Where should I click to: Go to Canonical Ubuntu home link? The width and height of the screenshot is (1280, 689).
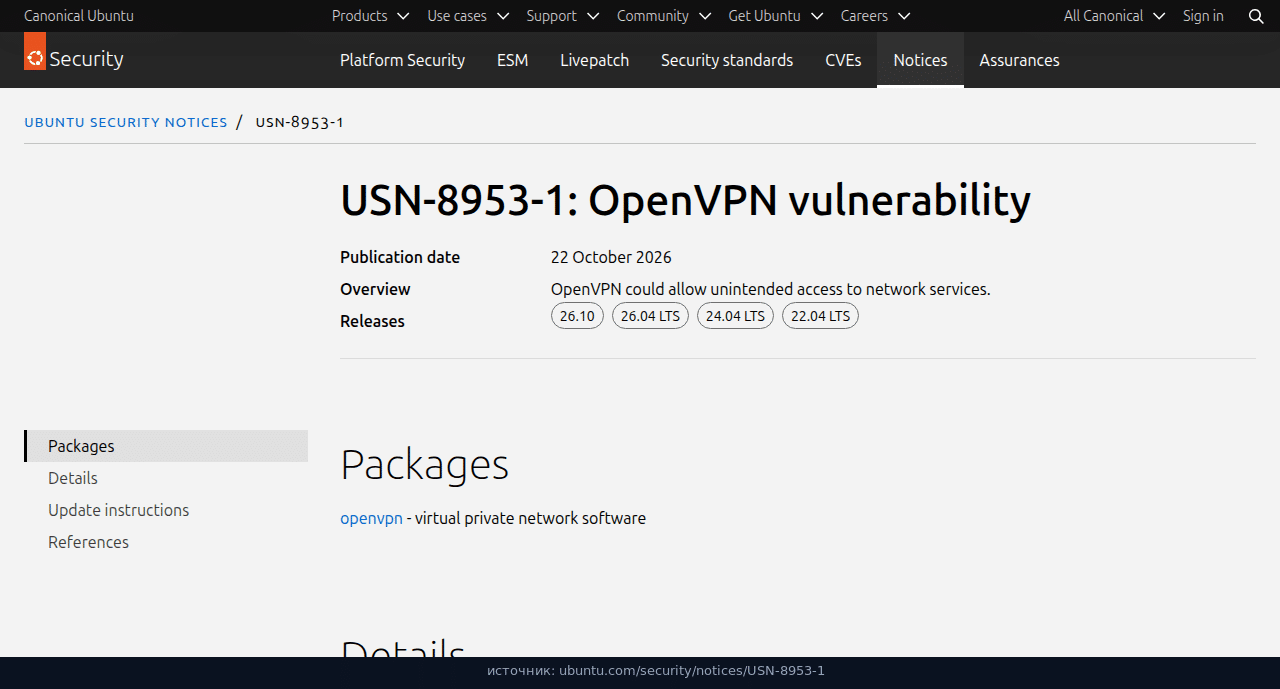(x=79, y=16)
